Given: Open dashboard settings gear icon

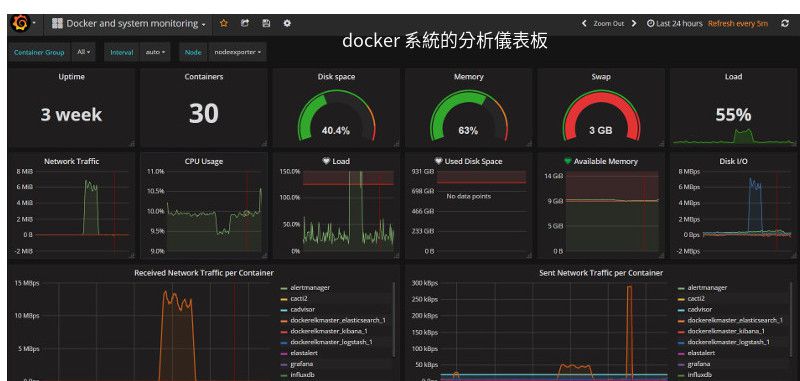Looking at the screenshot, I should pos(287,23).
